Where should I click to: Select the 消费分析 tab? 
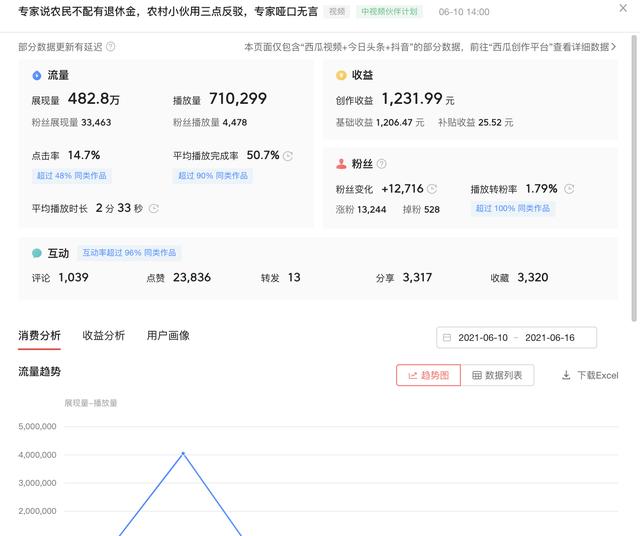pos(39,336)
